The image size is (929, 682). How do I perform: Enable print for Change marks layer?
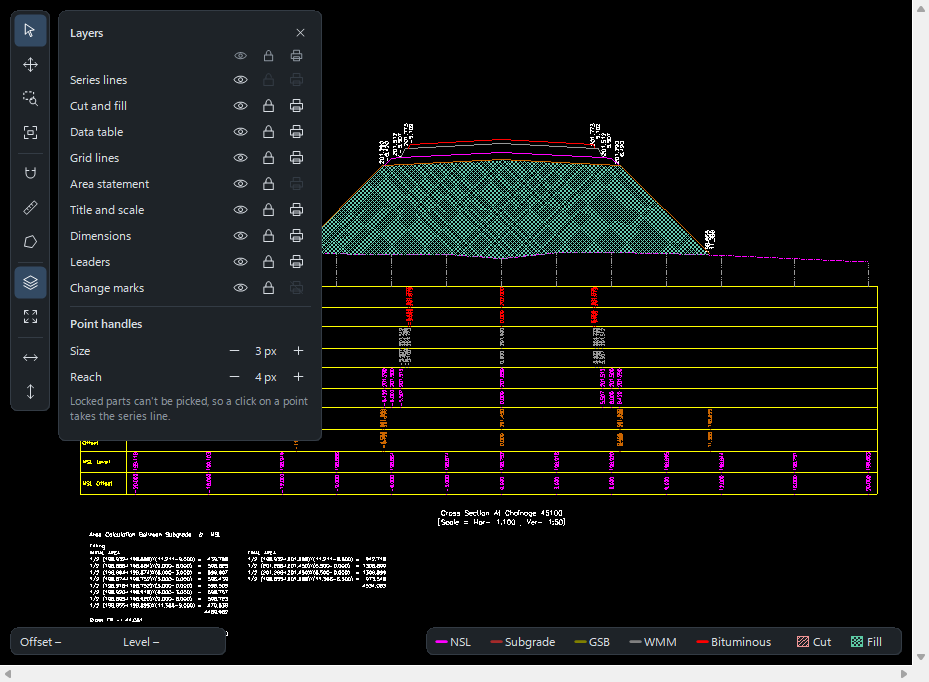[296, 288]
